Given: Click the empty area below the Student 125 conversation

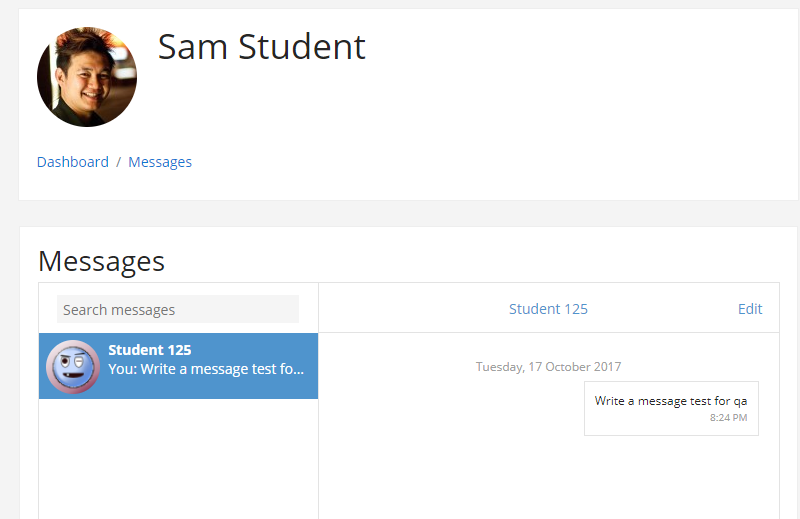Looking at the screenshot, I should [x=179, y=458].
